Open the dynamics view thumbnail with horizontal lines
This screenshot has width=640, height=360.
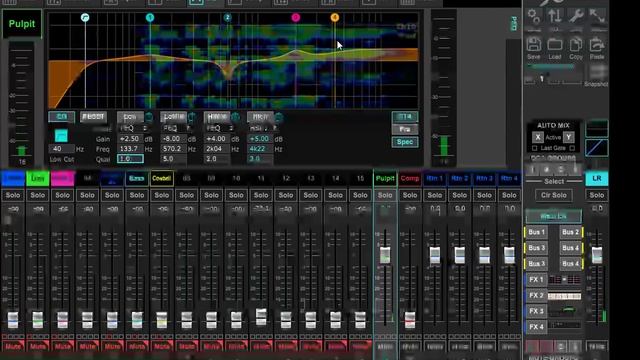click(597, 129)
